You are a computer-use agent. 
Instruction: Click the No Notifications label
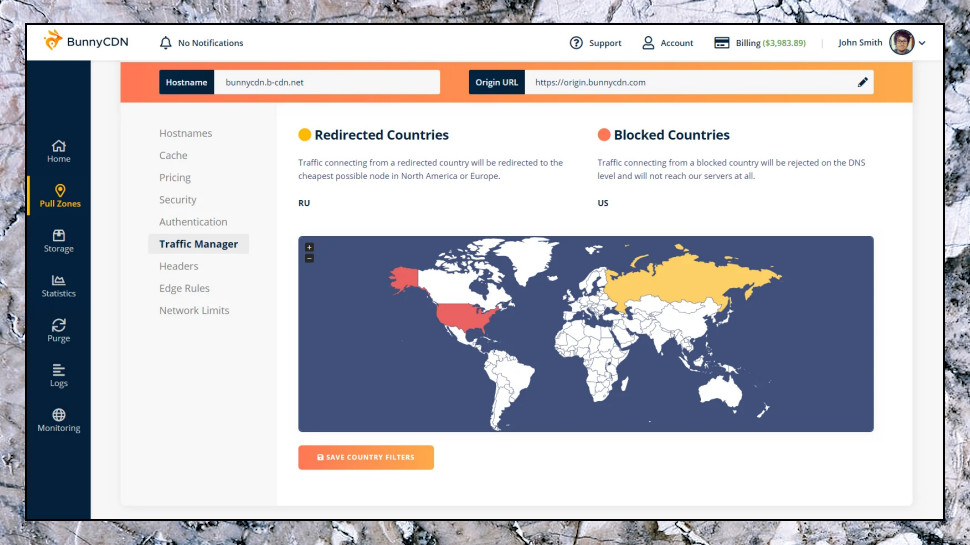(210, 43)
